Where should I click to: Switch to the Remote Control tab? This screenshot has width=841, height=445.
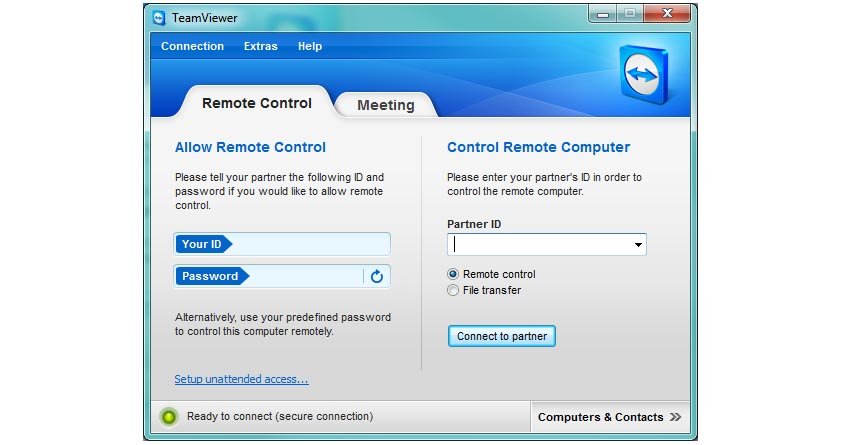257,103
